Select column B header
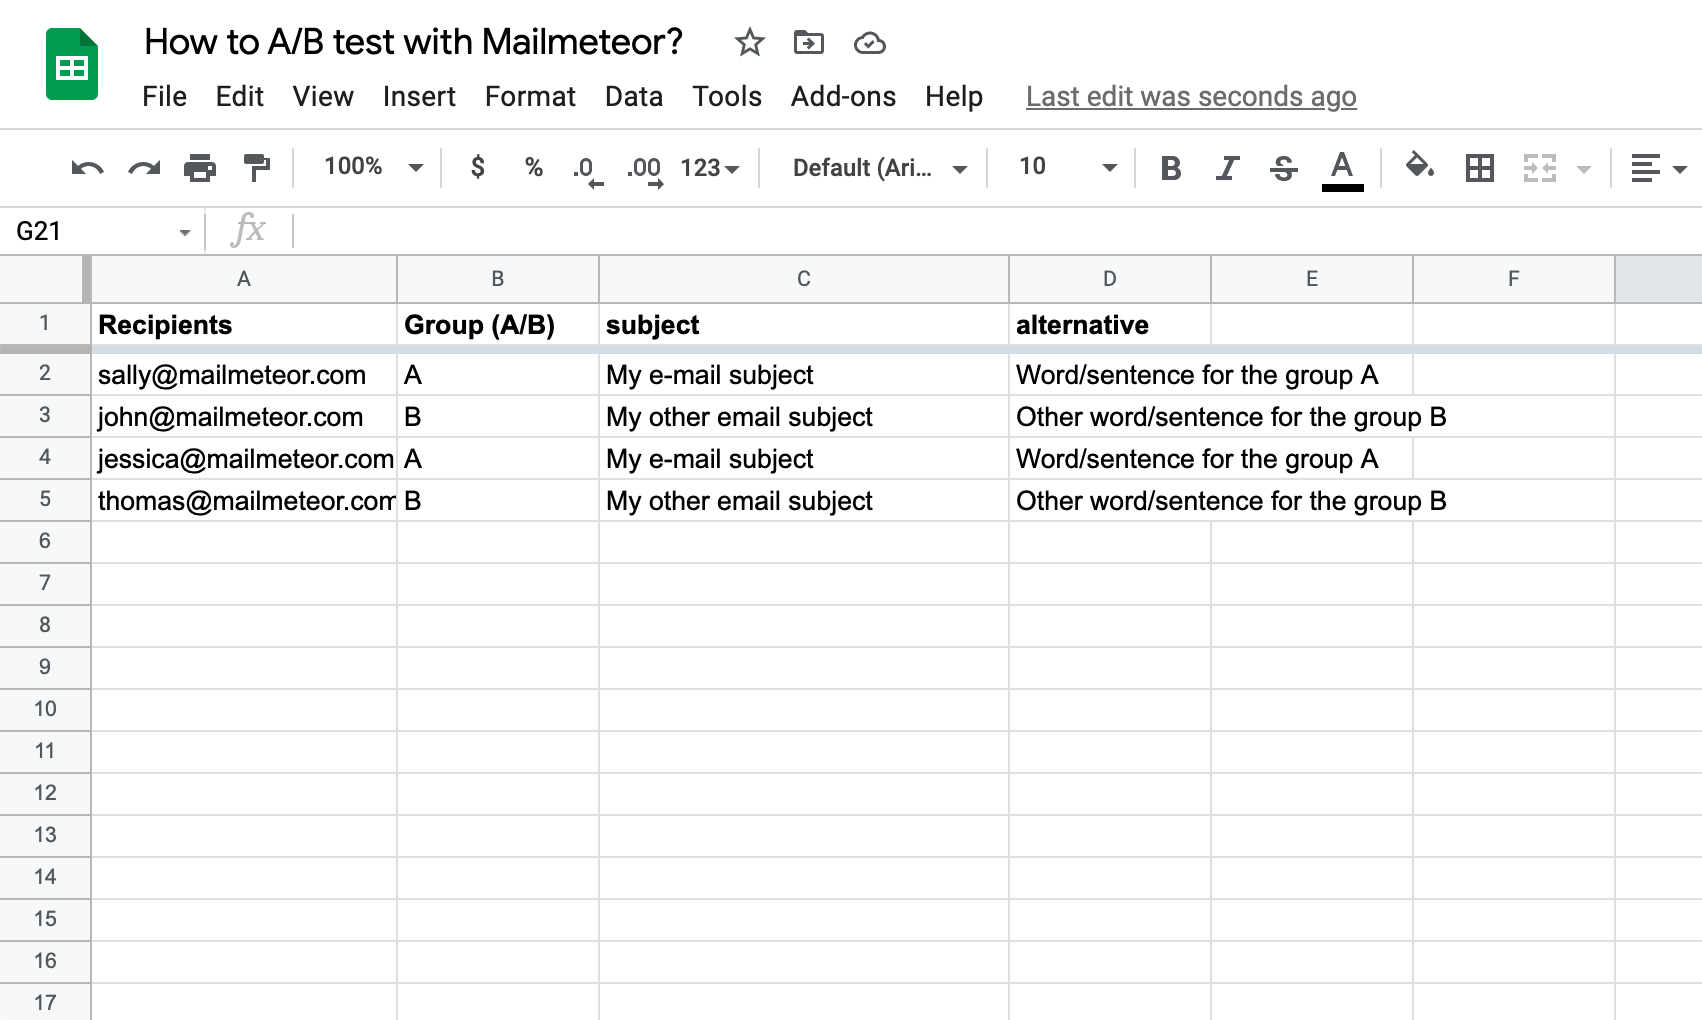Viewport: 1702px width, 1020px height. (498, 279)
